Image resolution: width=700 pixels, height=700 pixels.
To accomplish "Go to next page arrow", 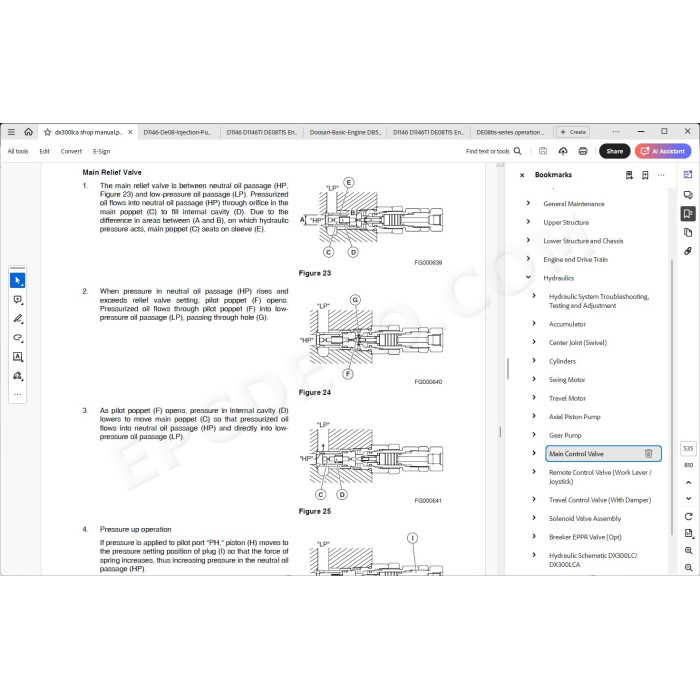I will [x=688, y=498].
